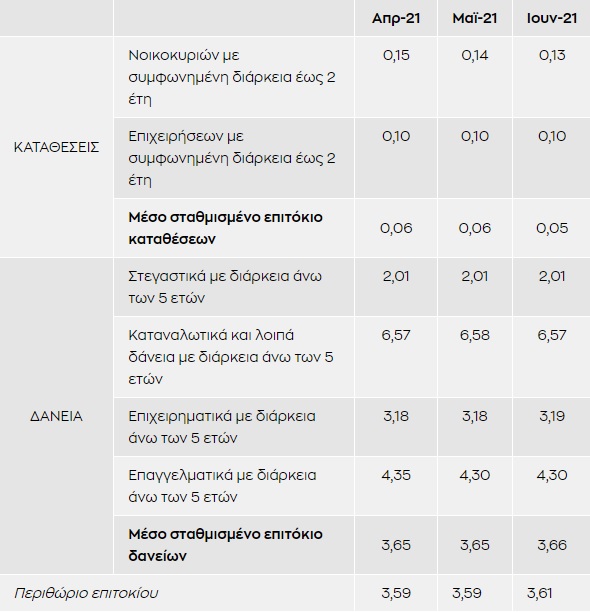
Task: Click Μέσο σταθμισμένο επιτόκιο καταθέσεων label
Action: 226,228
